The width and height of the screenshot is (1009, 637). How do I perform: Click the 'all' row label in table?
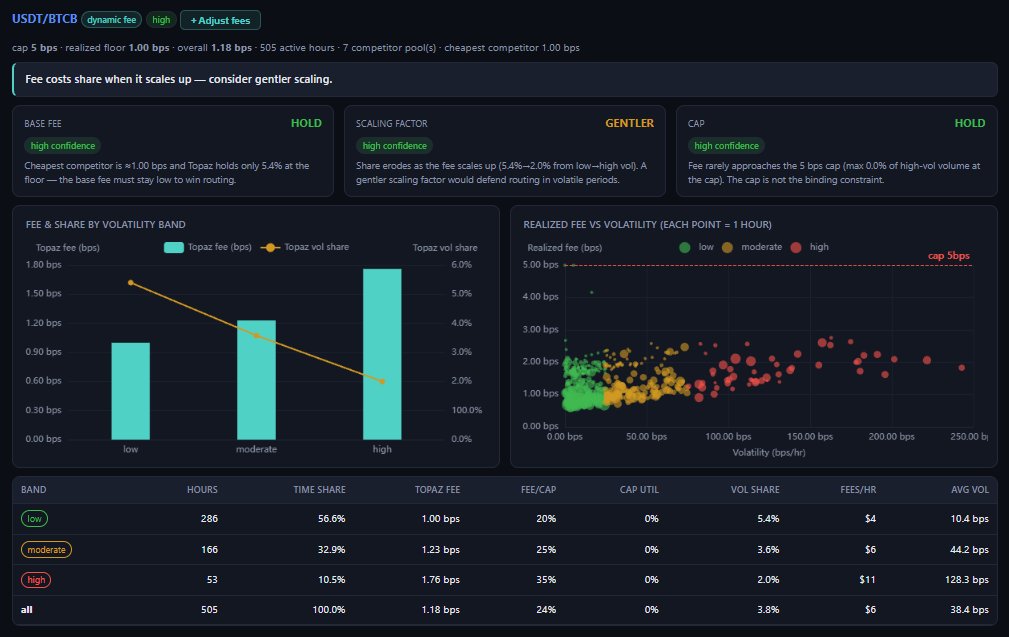[26, 609]
